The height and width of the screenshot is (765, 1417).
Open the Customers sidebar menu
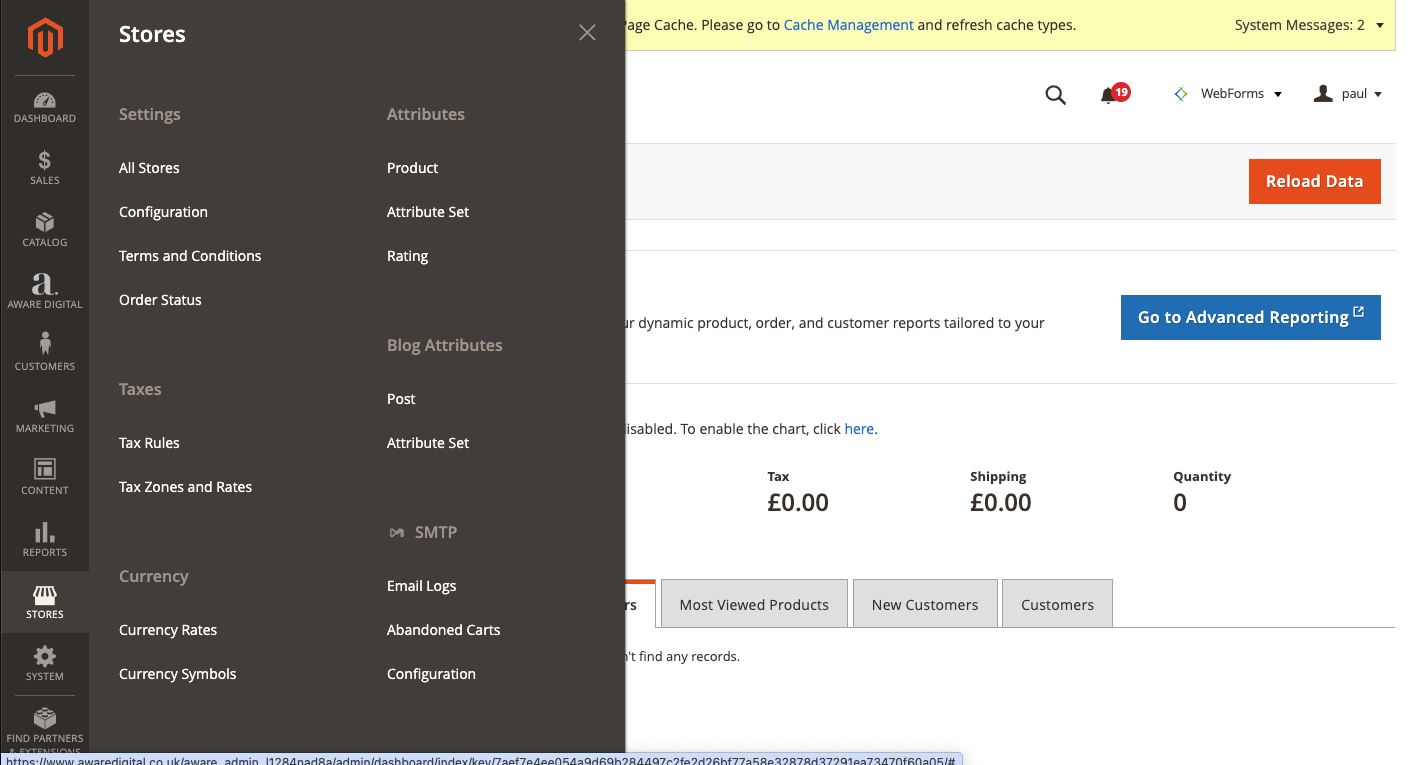pos(45,354)
